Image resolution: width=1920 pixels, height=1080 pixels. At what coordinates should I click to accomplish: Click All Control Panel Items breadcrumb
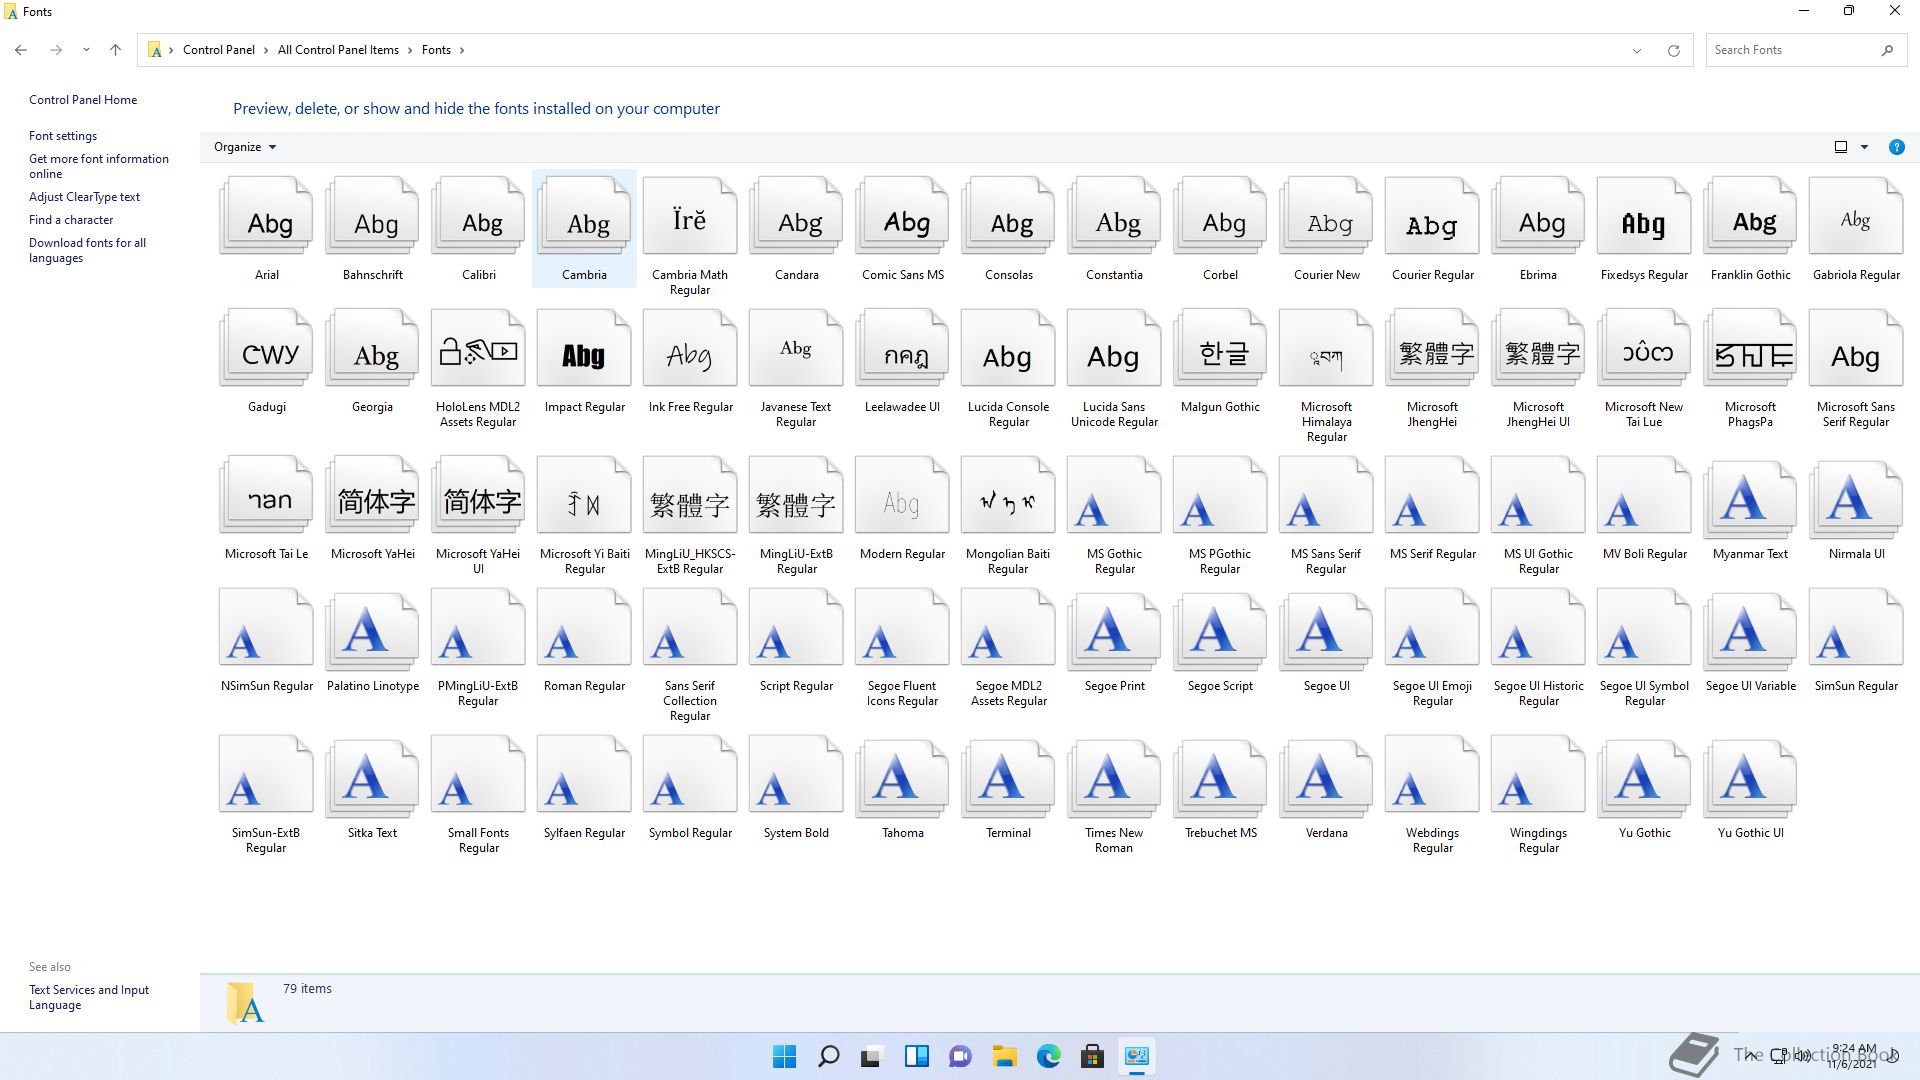pyautogui.click(x=338, y=50)
